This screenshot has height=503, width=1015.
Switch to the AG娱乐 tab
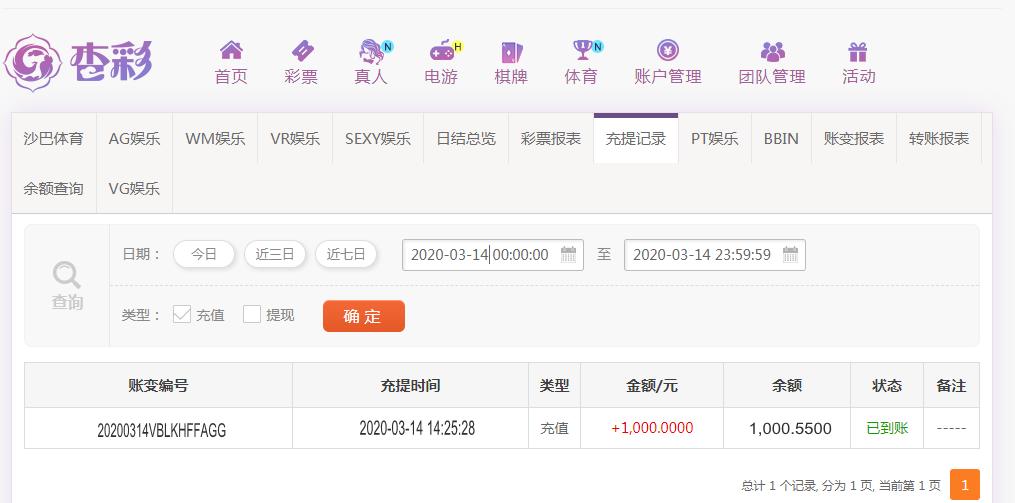click(x=135, y=139)
